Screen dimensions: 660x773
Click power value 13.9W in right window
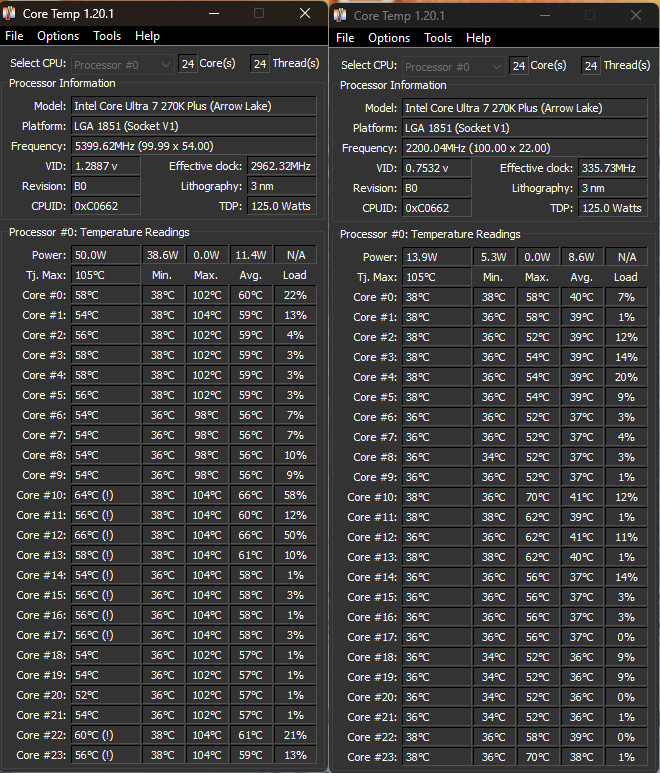(437, 257)
